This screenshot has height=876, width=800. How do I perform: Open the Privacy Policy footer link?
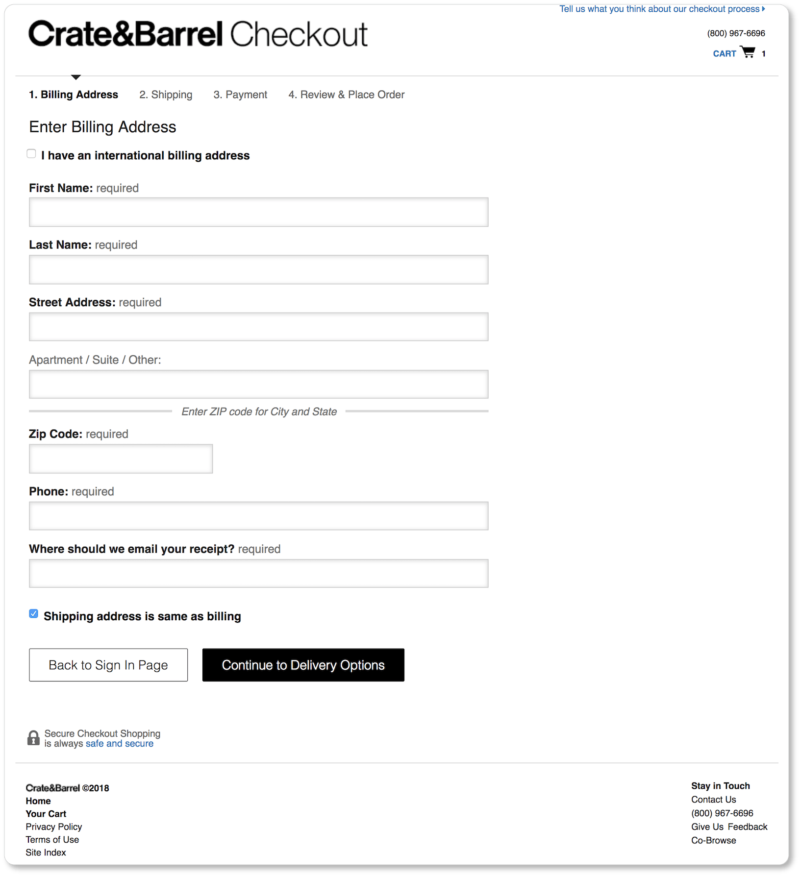54,827
